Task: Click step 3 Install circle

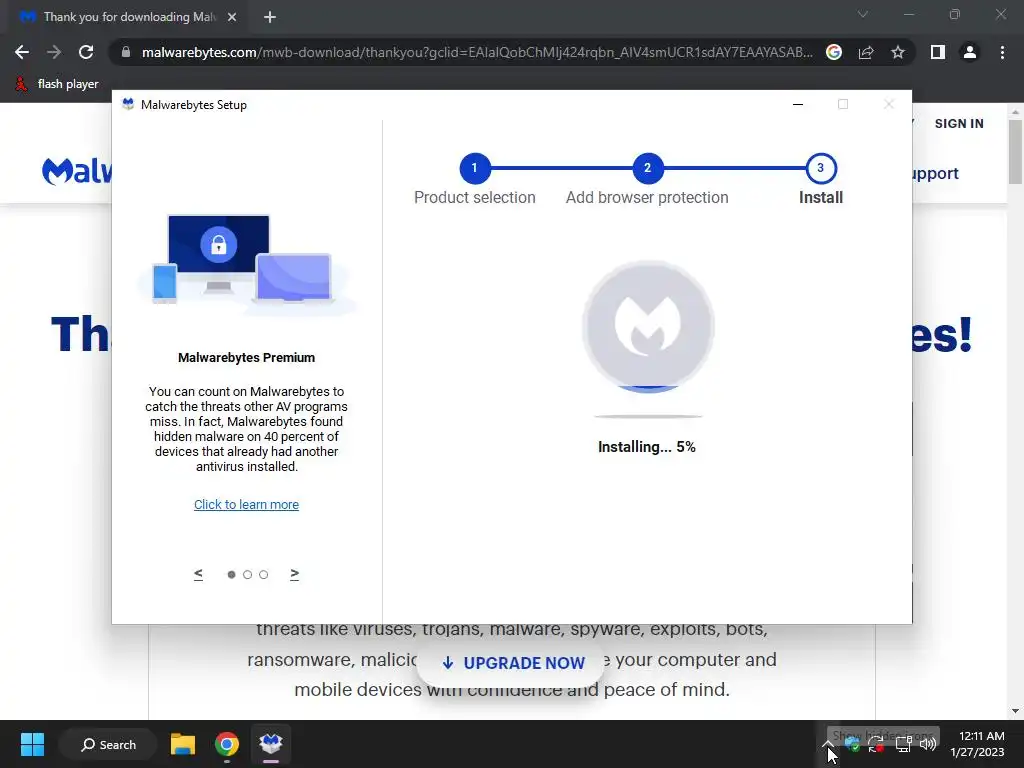Action: pos(821,168)
